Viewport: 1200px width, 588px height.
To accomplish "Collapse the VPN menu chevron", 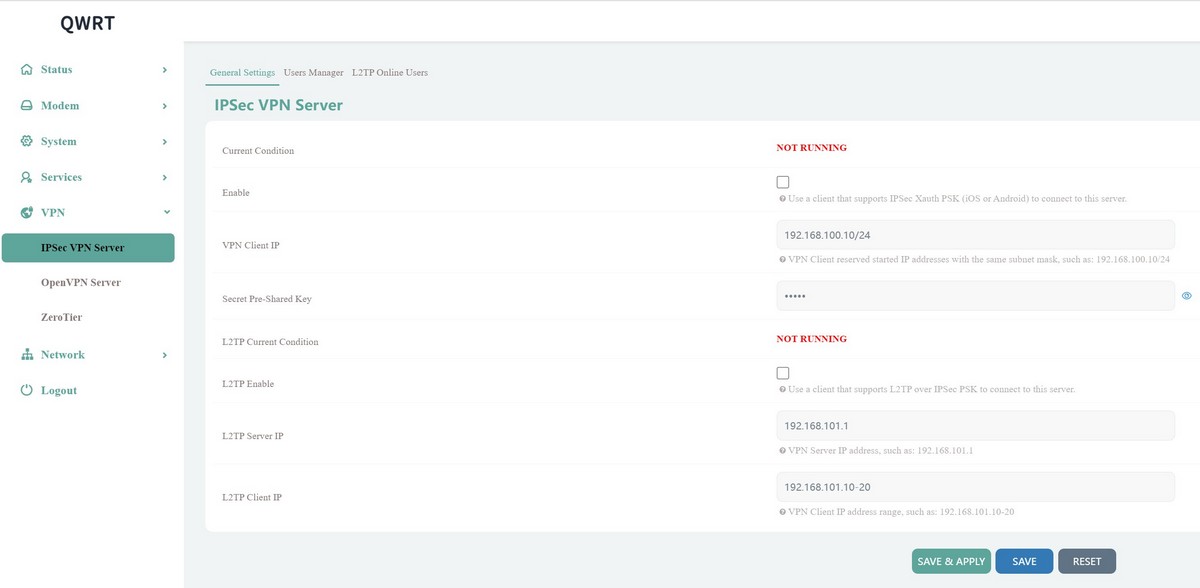I will coord(166,212).
